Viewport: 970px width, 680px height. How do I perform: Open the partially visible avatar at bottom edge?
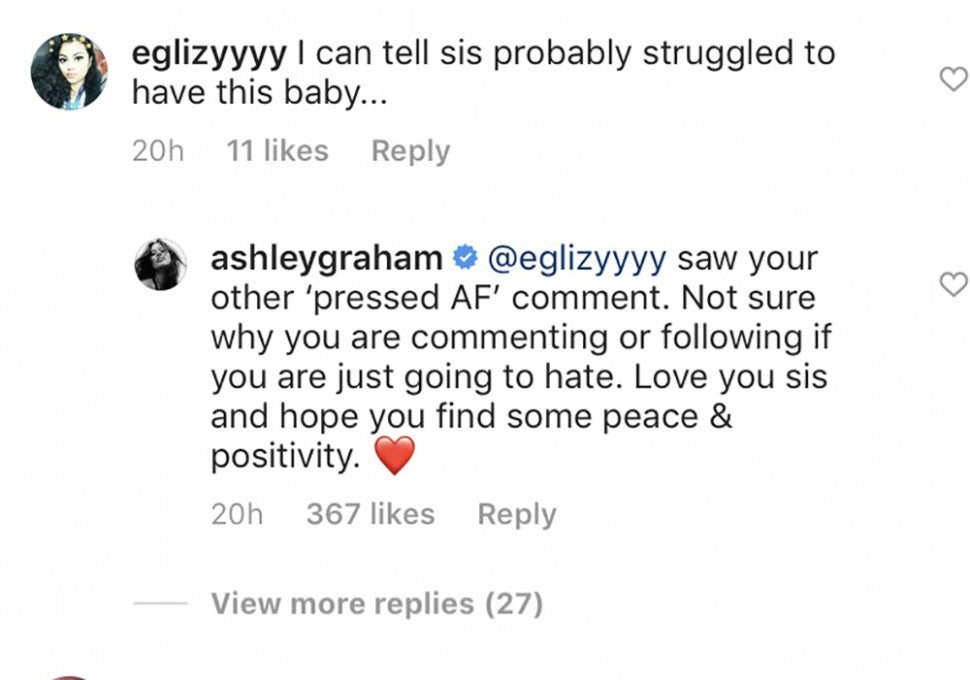(x=70, y=677)
